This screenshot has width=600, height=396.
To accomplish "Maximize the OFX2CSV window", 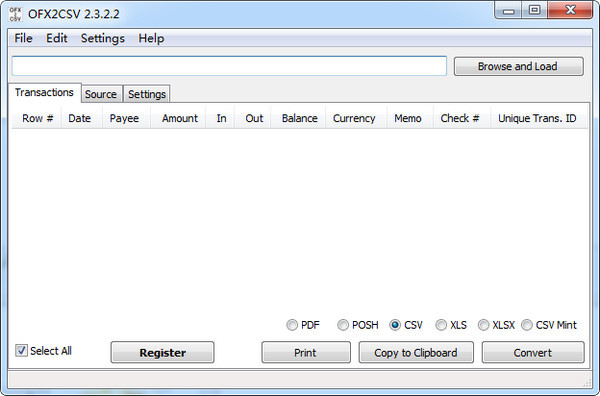I will pyautogui.click(x=535, y=10).
